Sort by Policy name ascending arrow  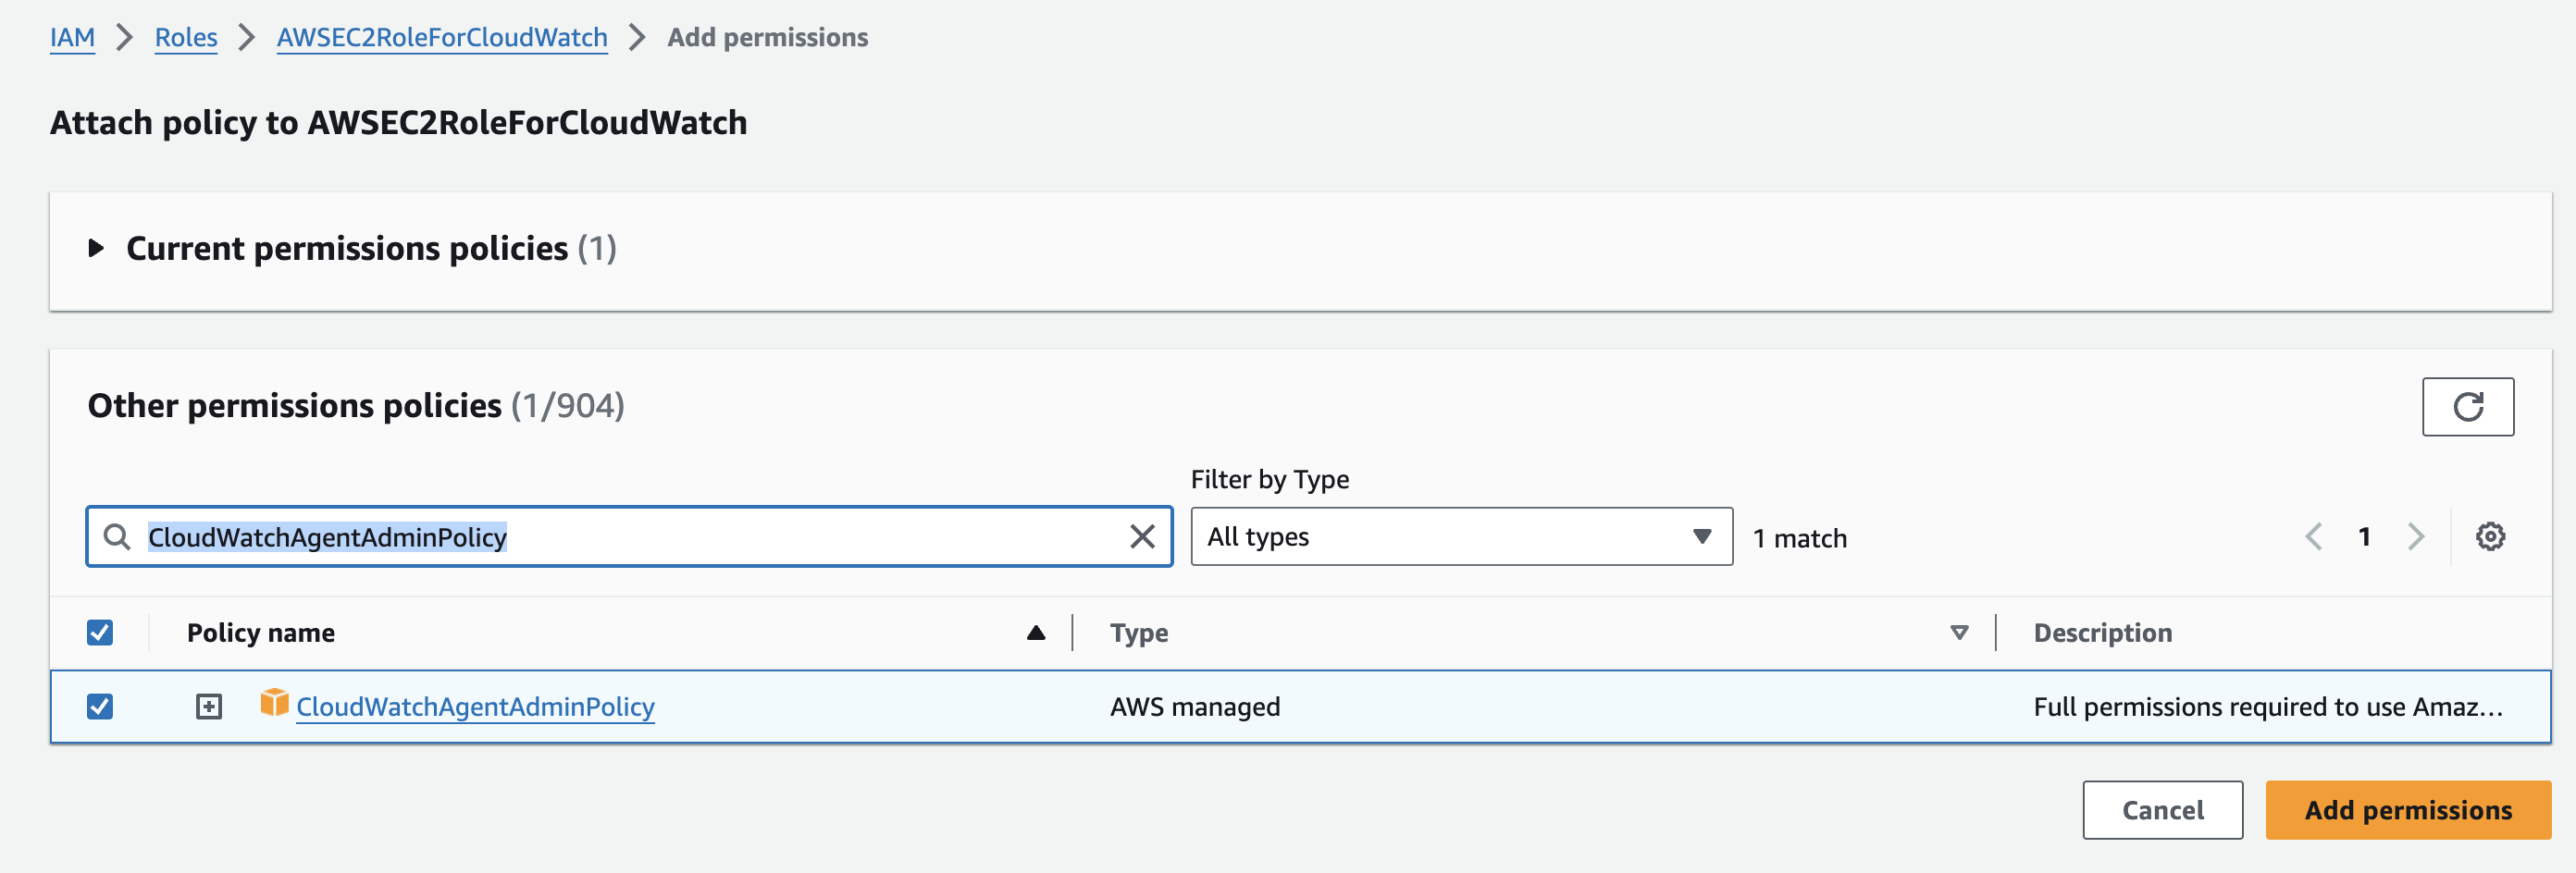(x=1035, y=633)
